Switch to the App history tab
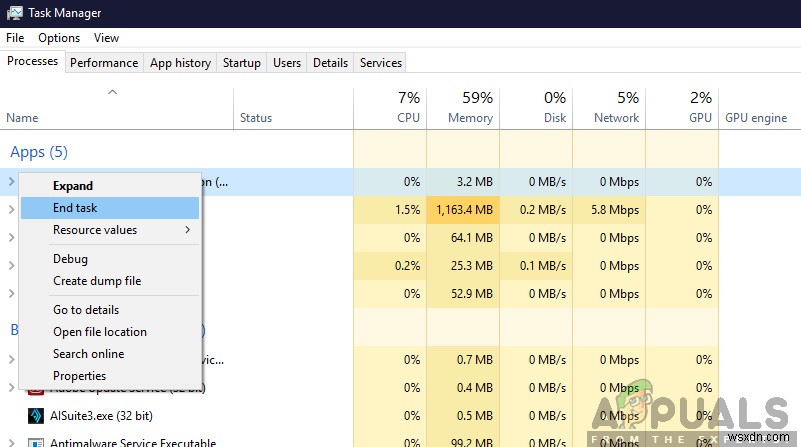 [180, 63]
